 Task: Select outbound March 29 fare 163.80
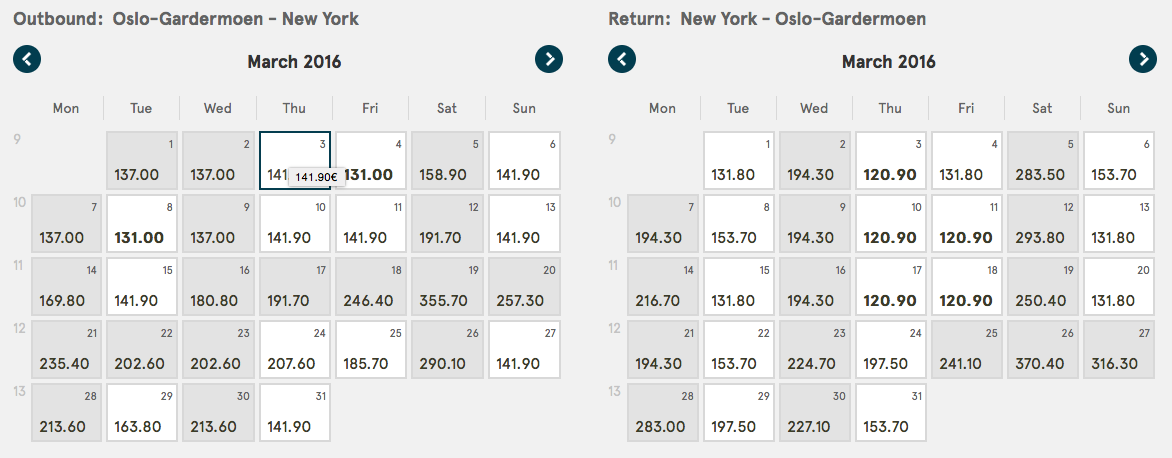tap(143, 412)
